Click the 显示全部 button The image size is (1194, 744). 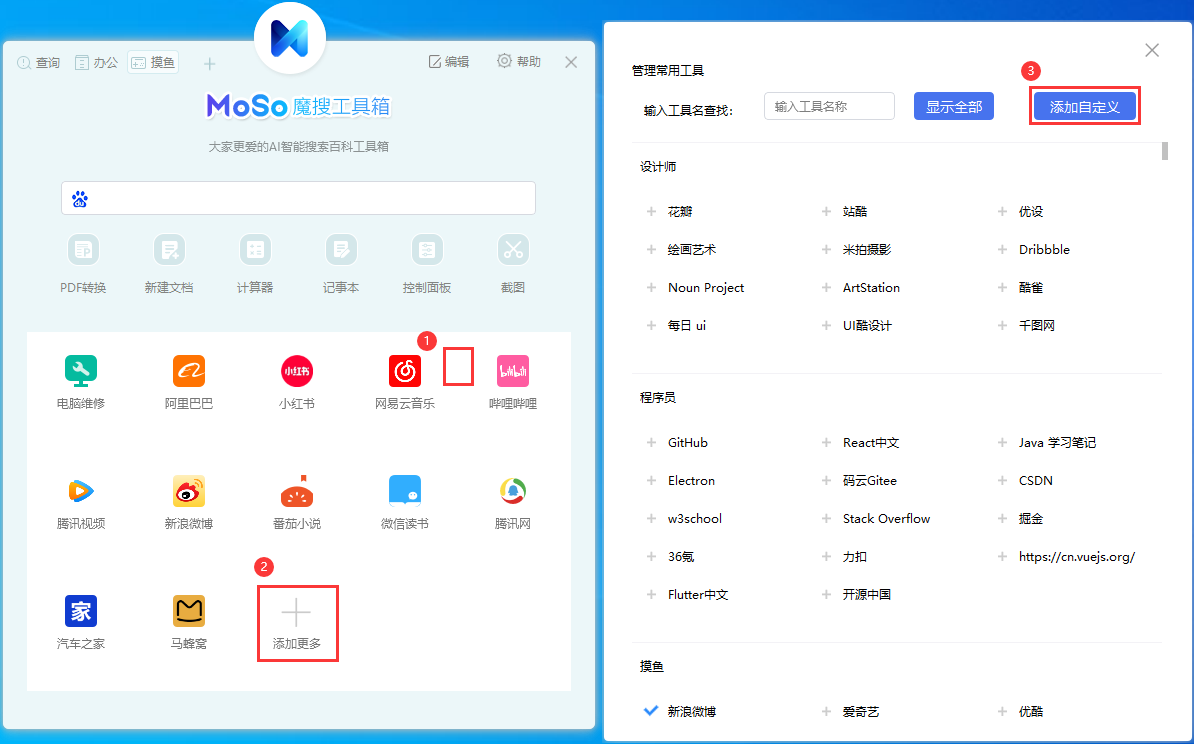pyautogui.click(x=953, y=105)
